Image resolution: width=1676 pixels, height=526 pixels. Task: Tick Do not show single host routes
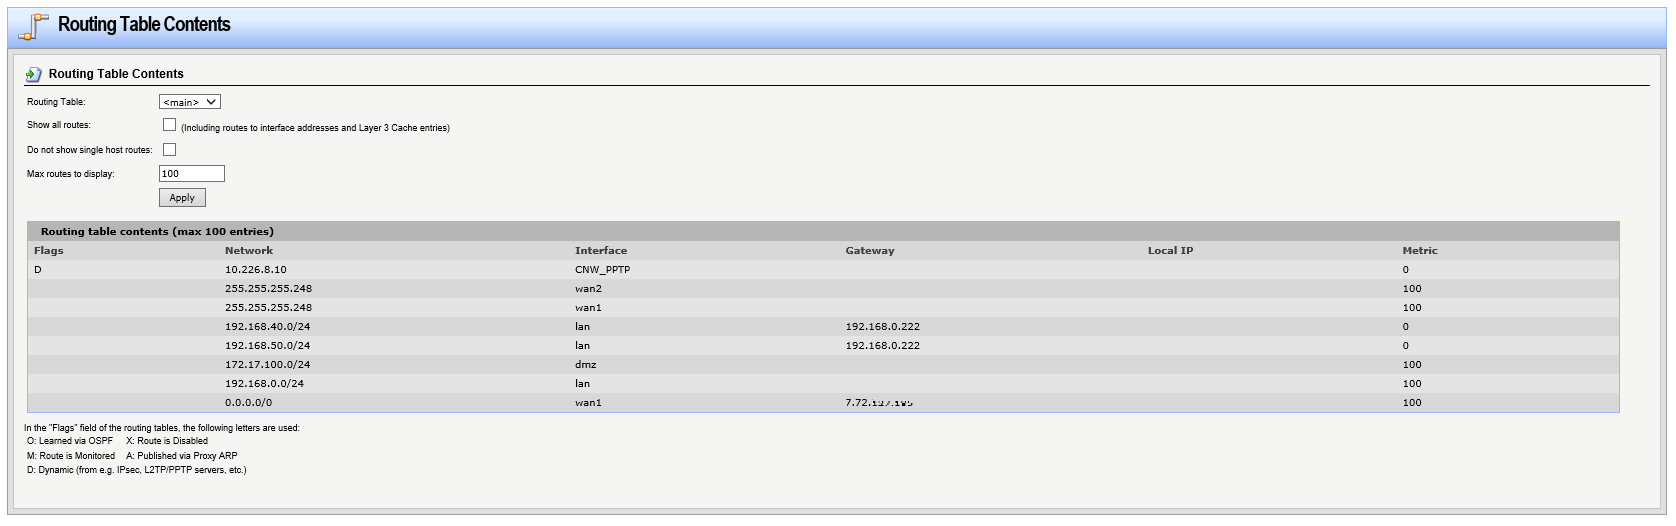click(169, 150)
